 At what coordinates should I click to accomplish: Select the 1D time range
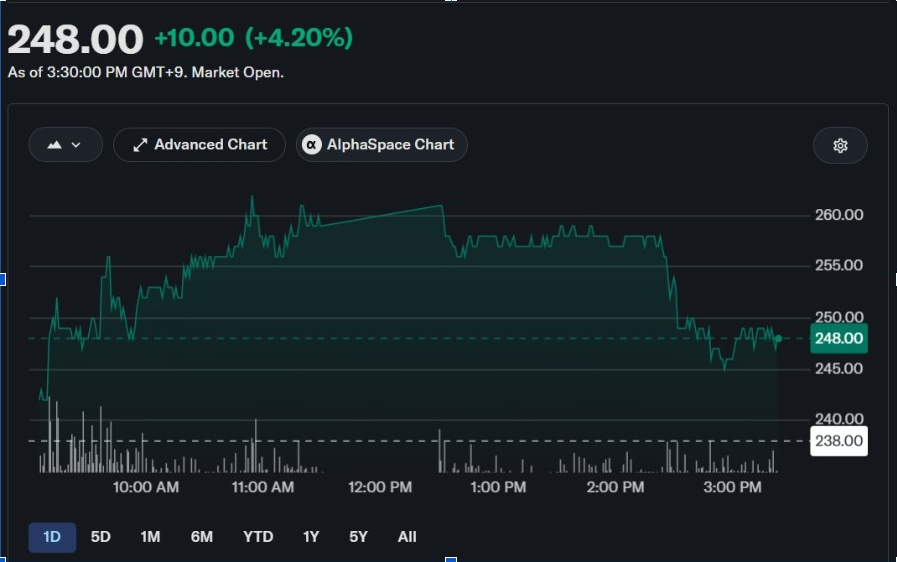coord(52,537)
